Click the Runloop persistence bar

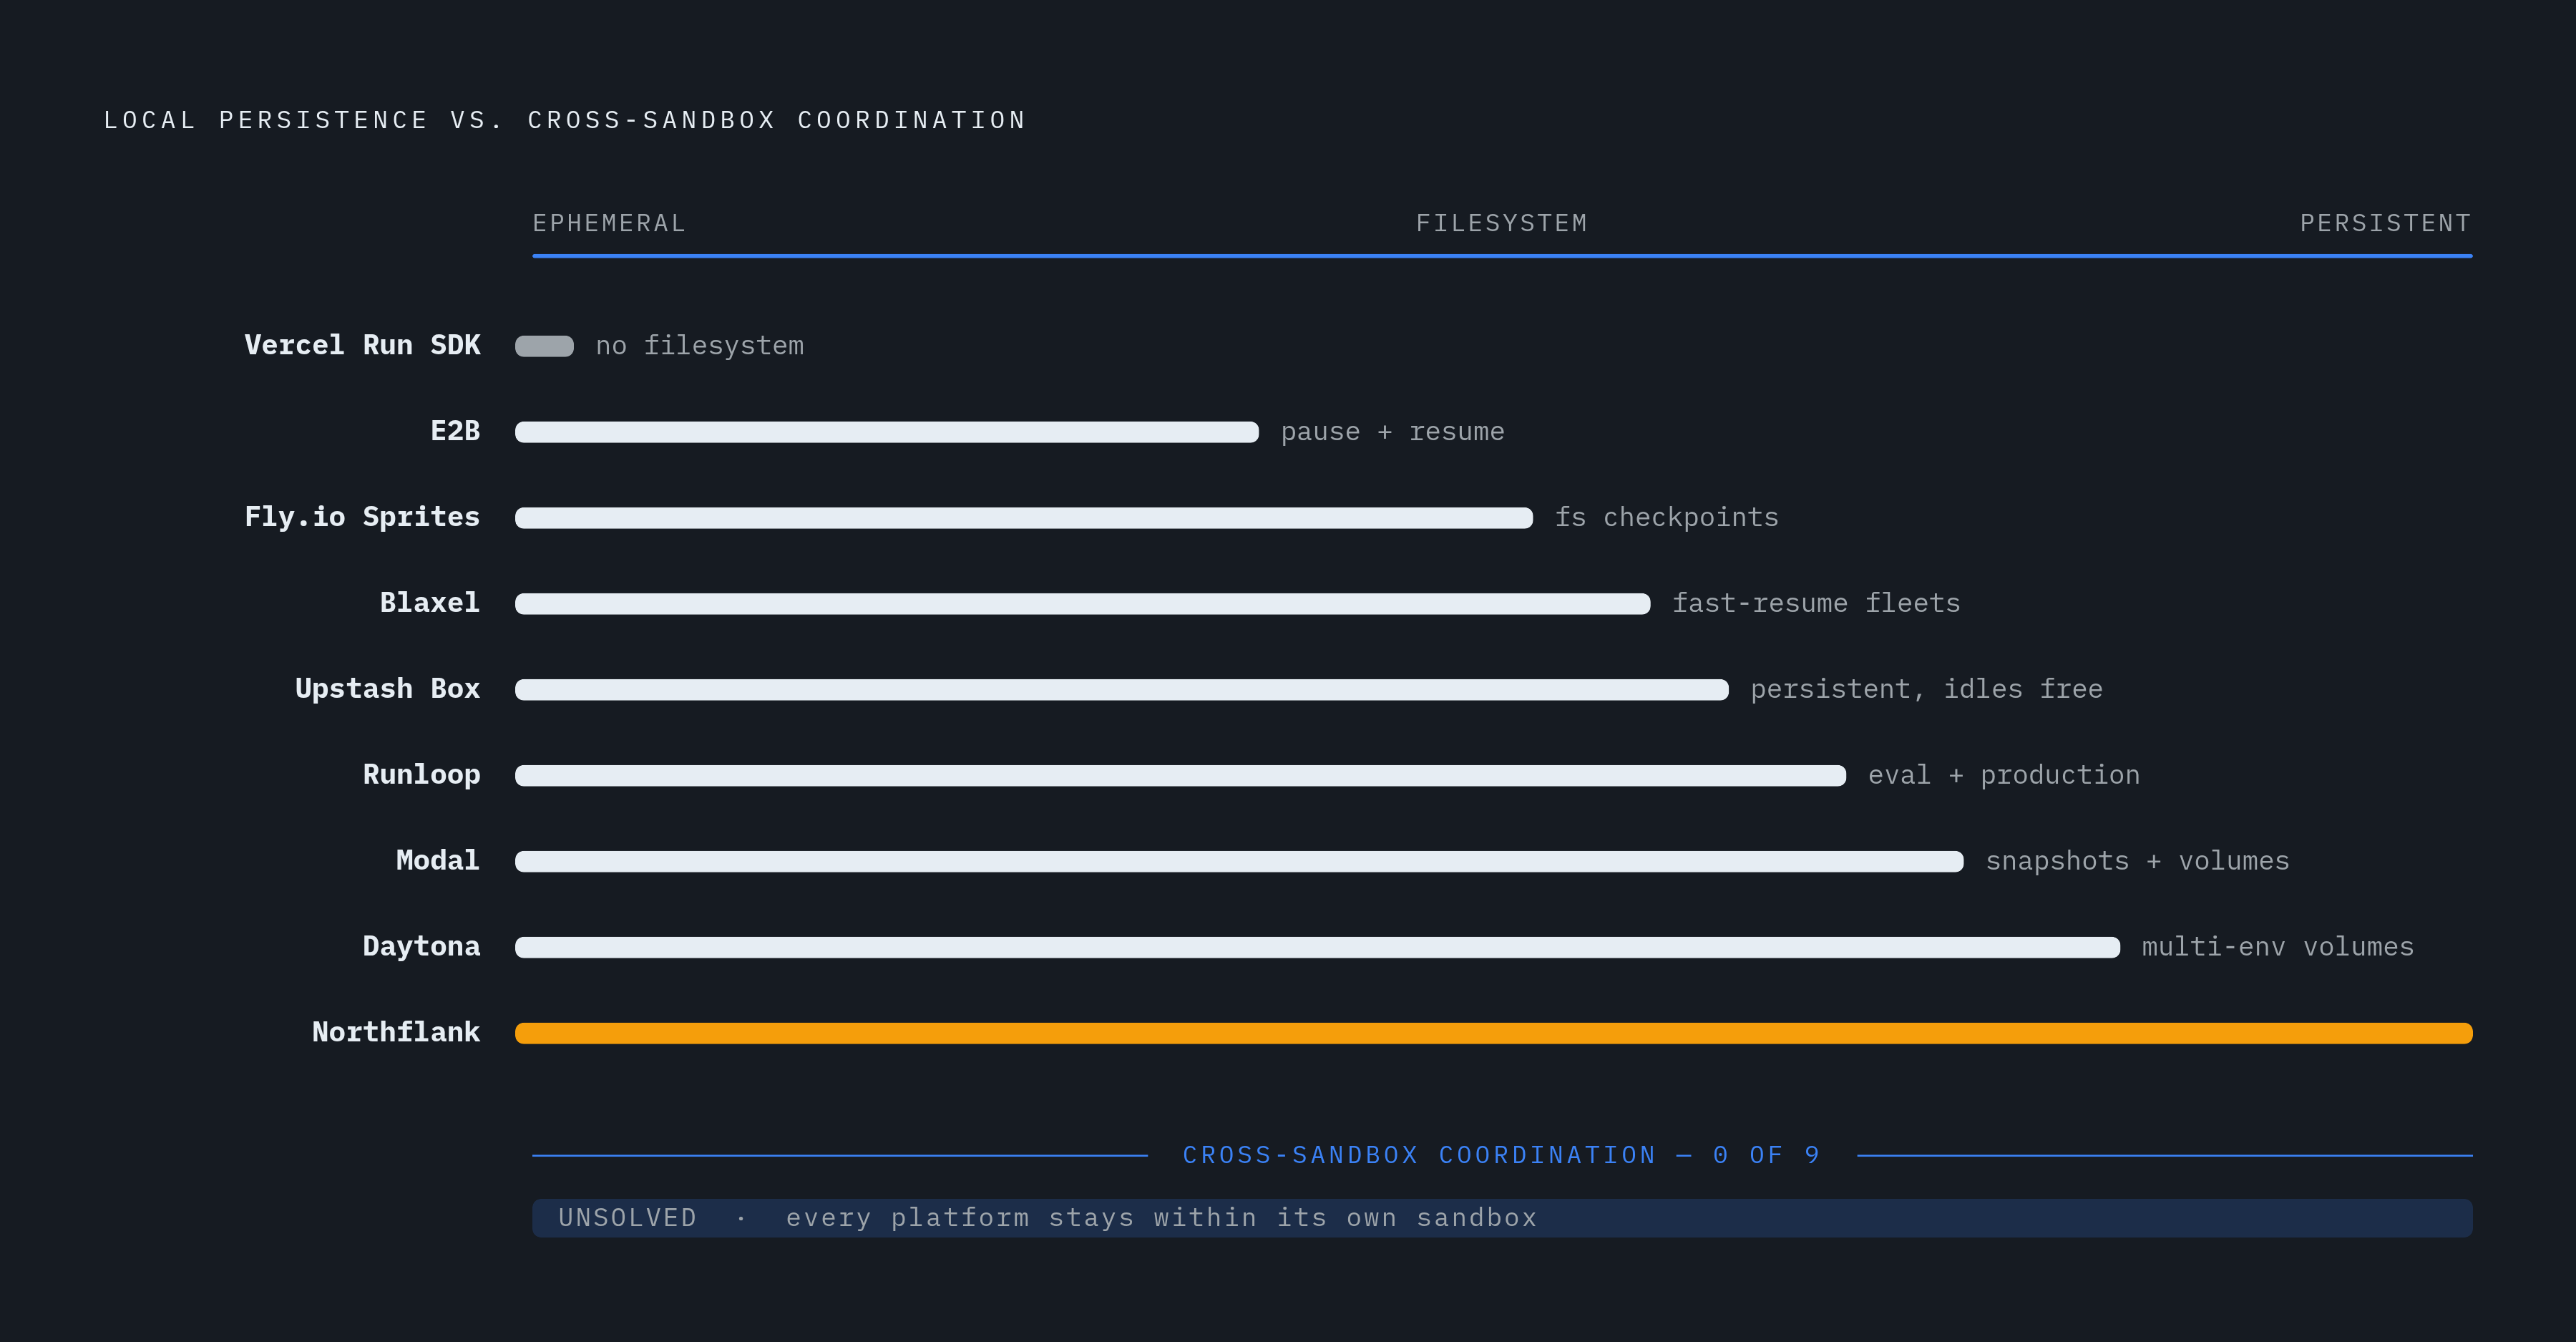[1181, 776]
